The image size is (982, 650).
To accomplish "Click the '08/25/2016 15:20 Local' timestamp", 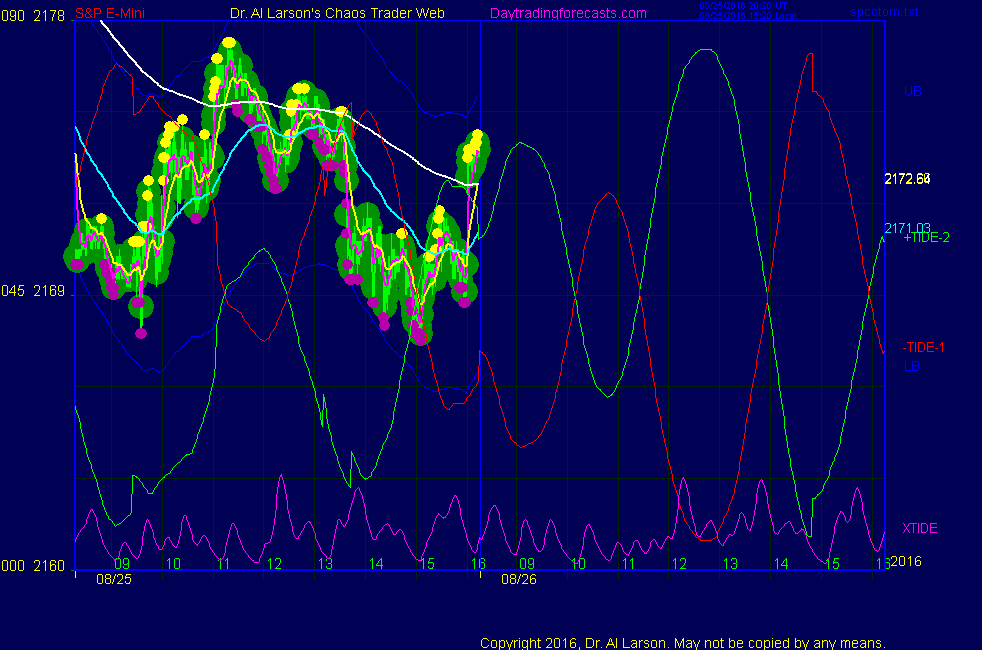I will [748, 16].
